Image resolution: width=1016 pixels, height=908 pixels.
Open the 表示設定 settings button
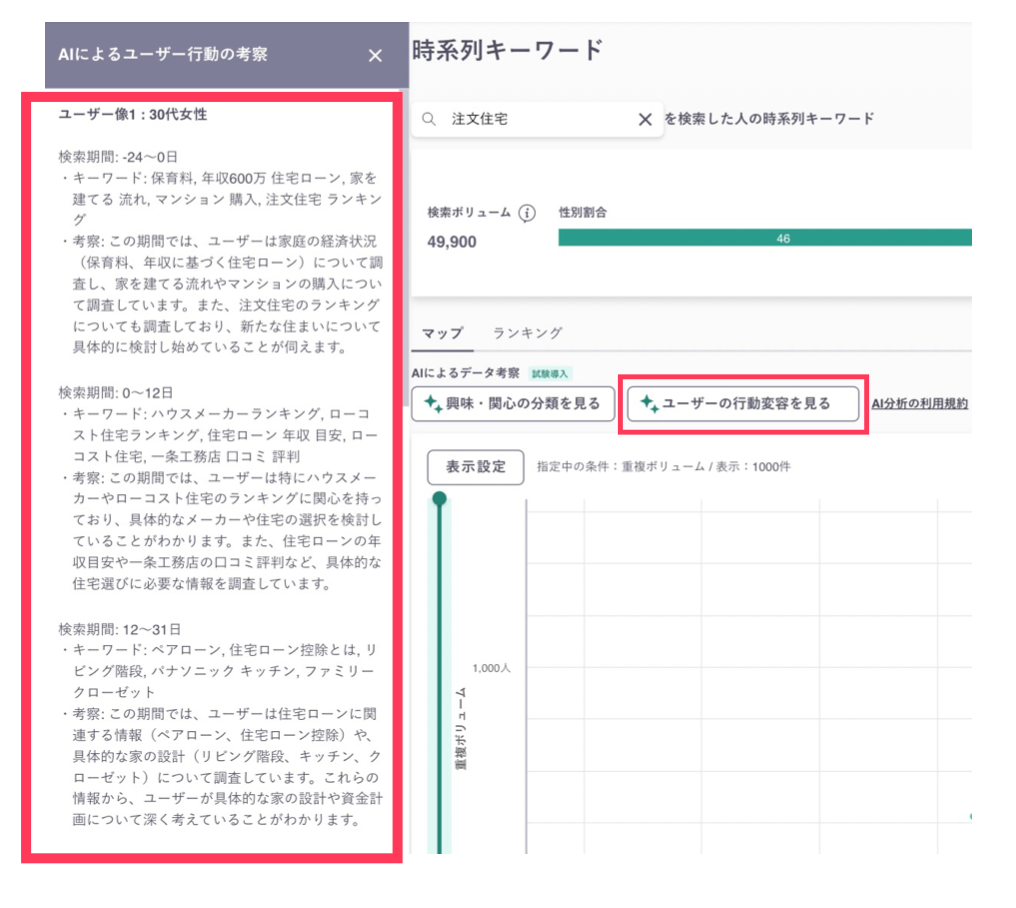tap(476, 467)
